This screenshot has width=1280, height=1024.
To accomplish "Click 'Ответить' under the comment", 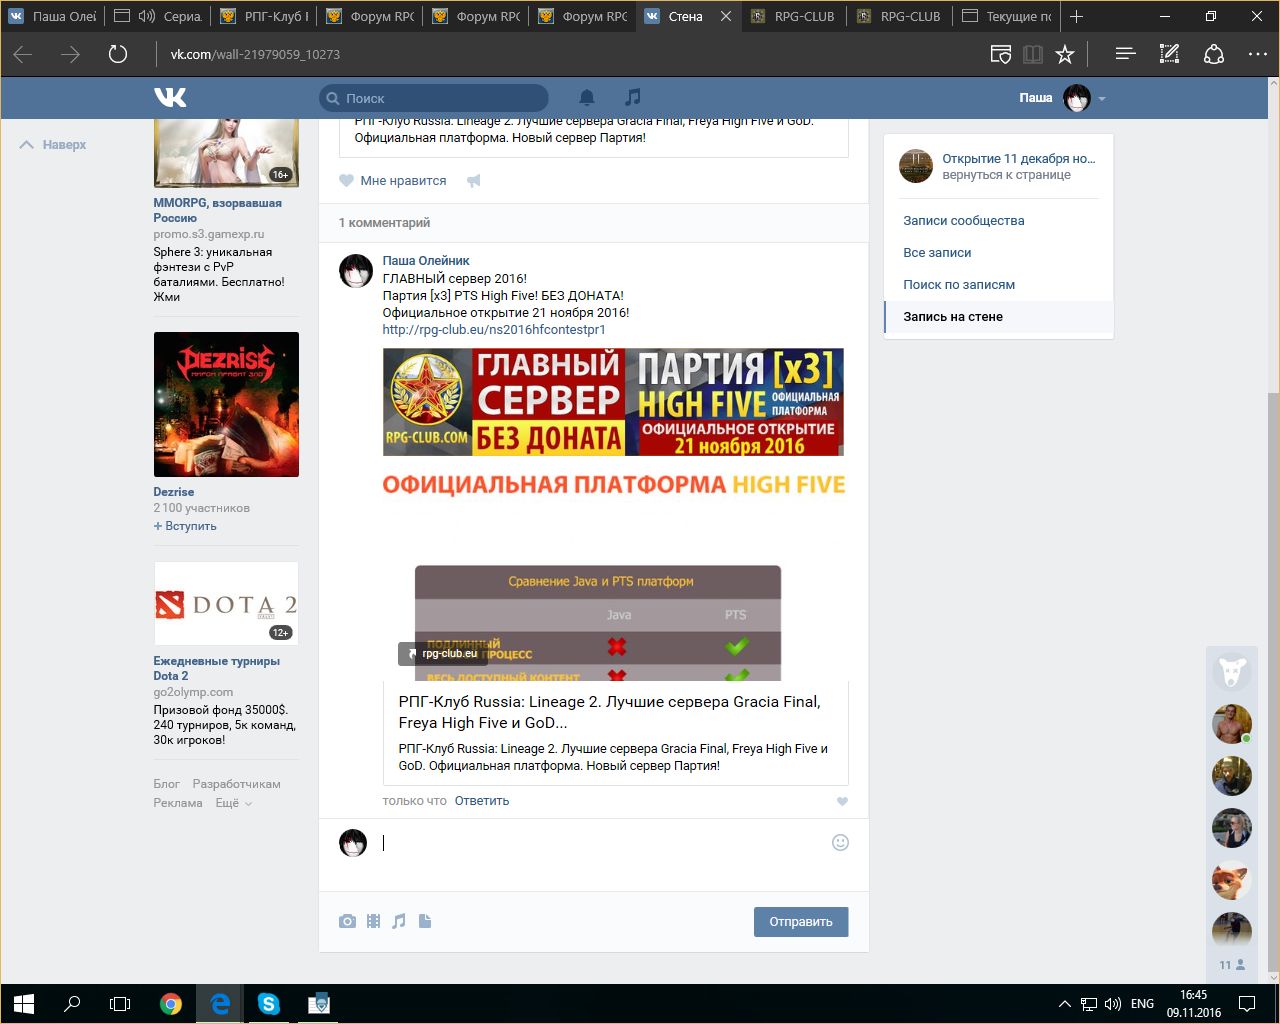I will pos(481,801).
